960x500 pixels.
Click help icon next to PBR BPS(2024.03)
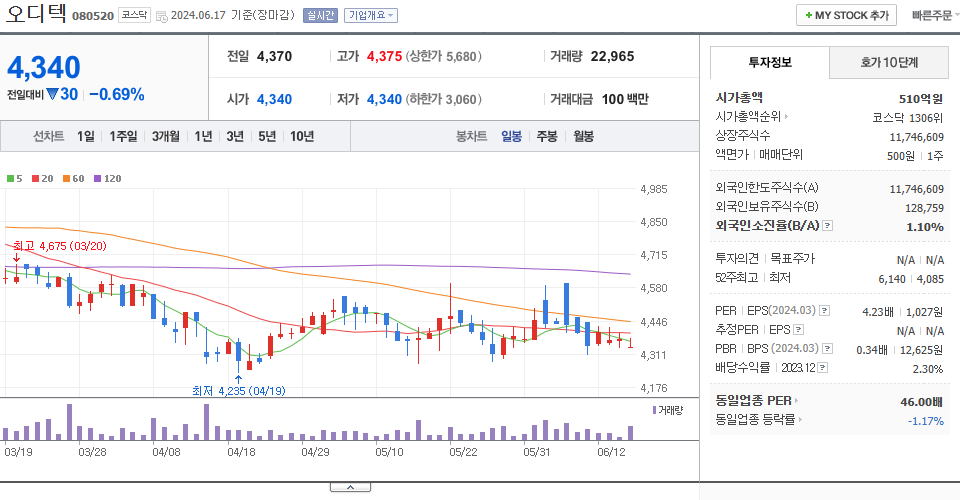827,349
